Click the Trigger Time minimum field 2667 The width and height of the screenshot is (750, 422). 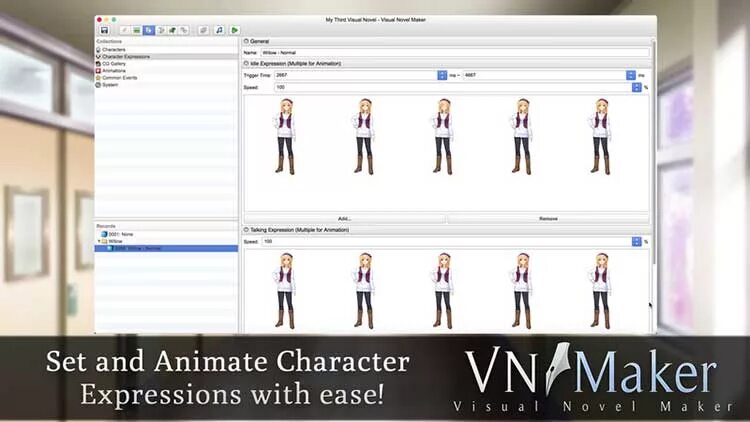(x=356, y=75)
